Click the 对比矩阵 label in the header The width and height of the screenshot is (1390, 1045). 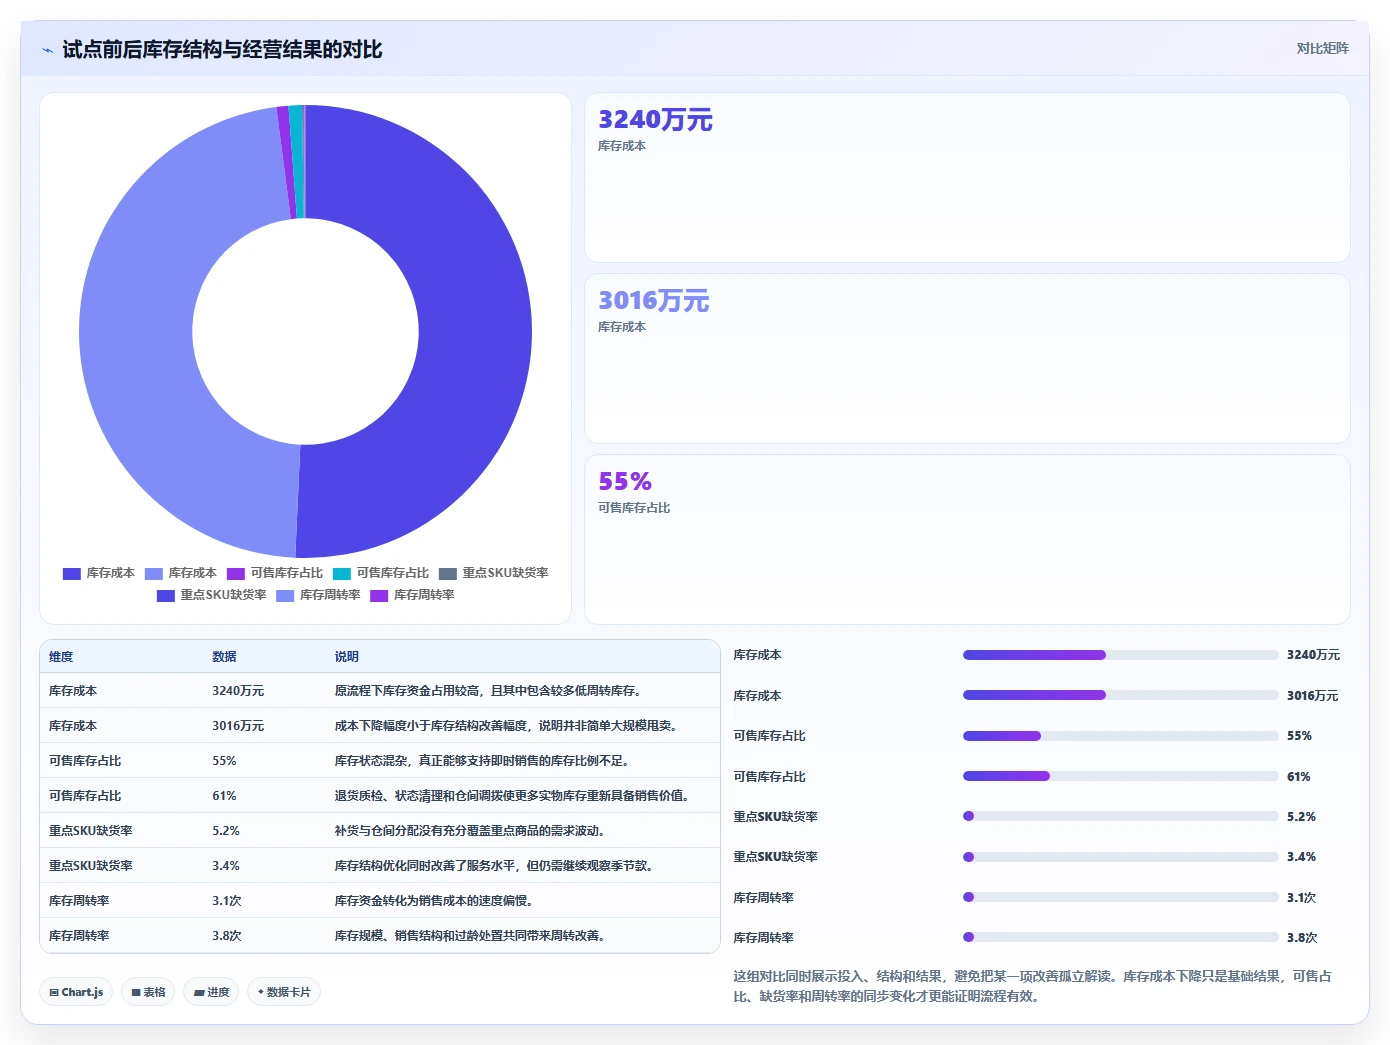coord(1322,48)
